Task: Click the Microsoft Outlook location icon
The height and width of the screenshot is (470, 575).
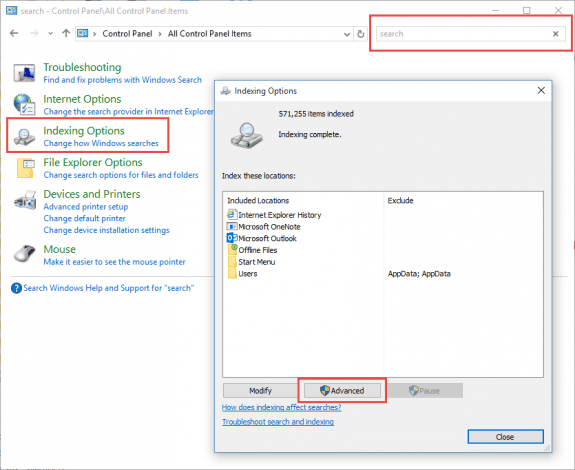Action: 232,238
